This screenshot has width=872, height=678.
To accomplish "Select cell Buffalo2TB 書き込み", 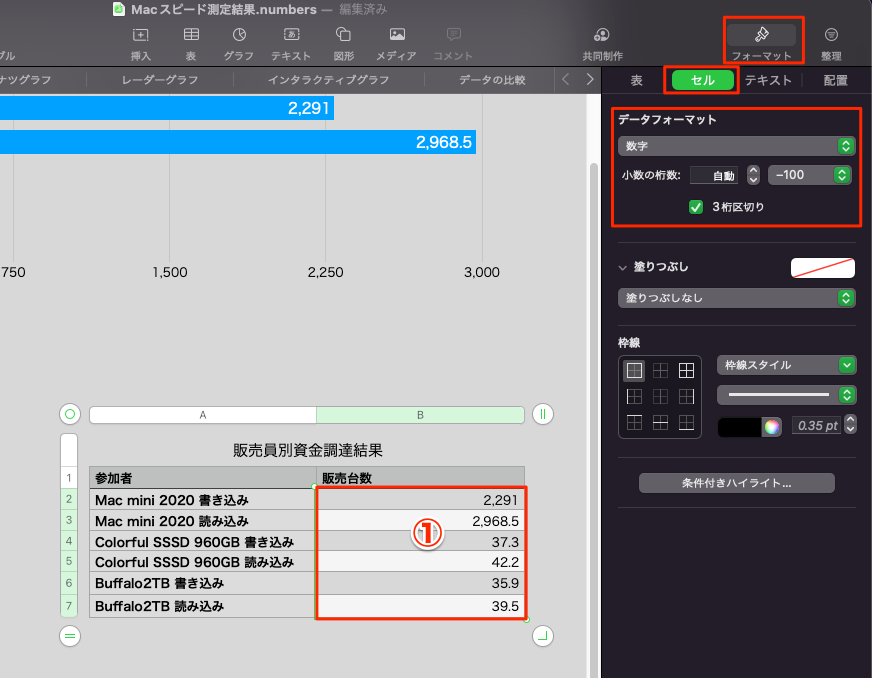I will pos(203,583).
